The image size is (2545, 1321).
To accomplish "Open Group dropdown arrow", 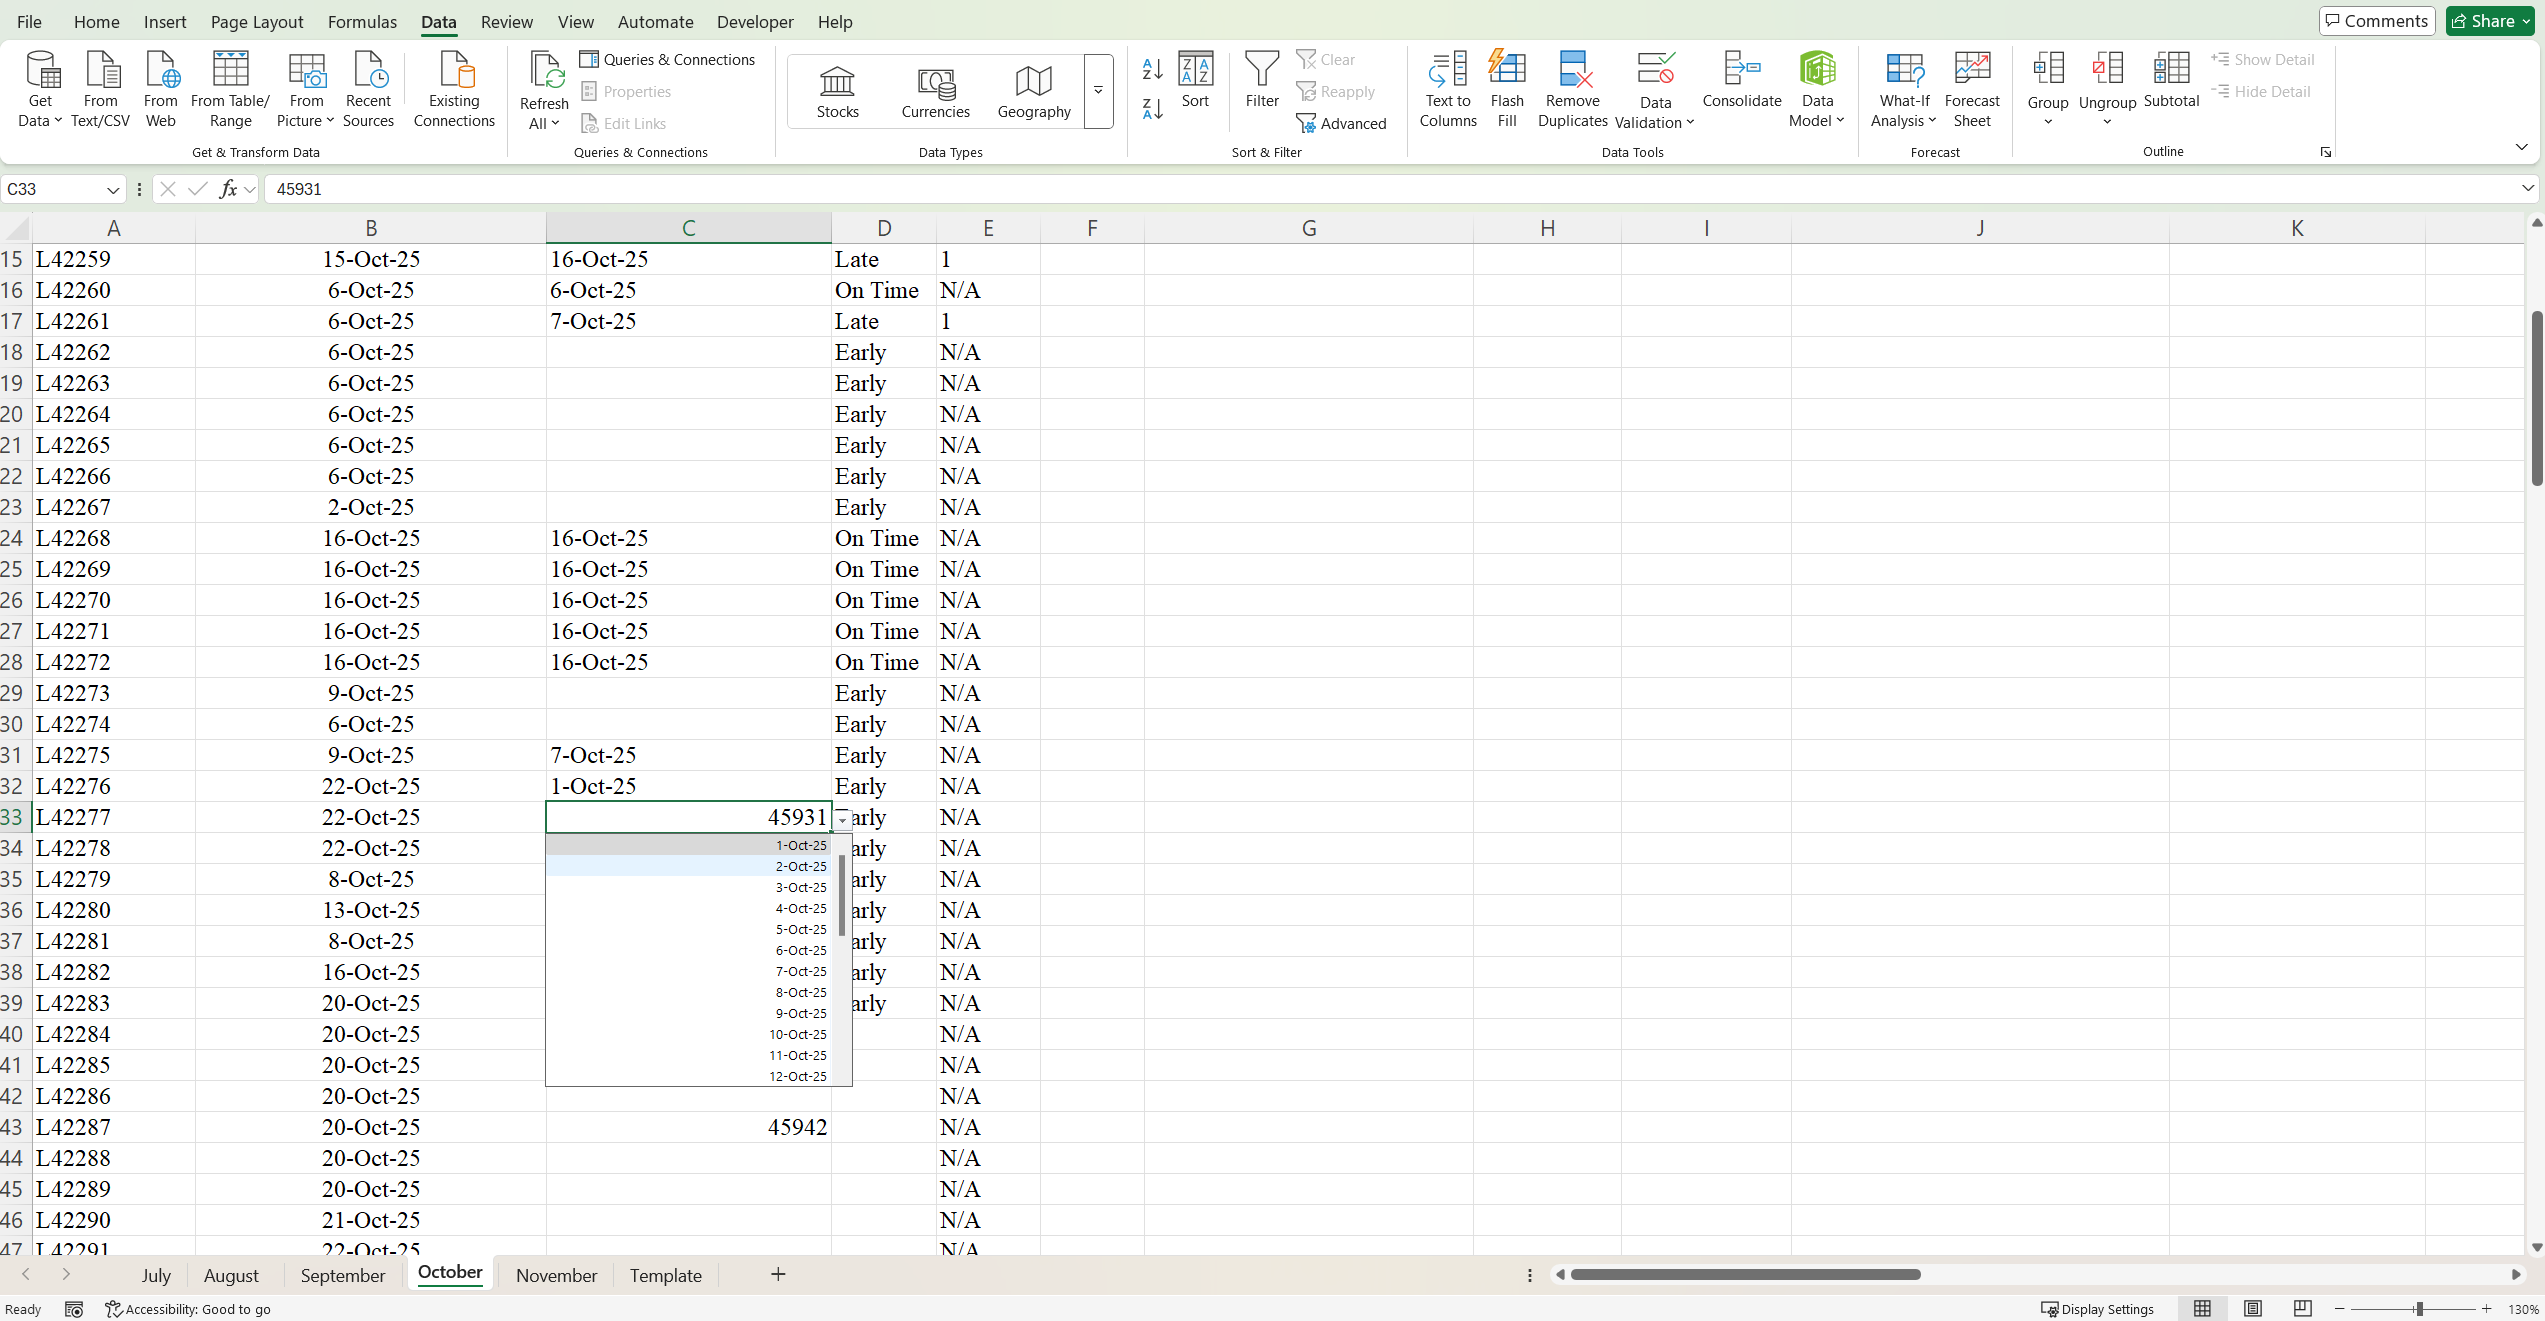I will point(2047,122).
